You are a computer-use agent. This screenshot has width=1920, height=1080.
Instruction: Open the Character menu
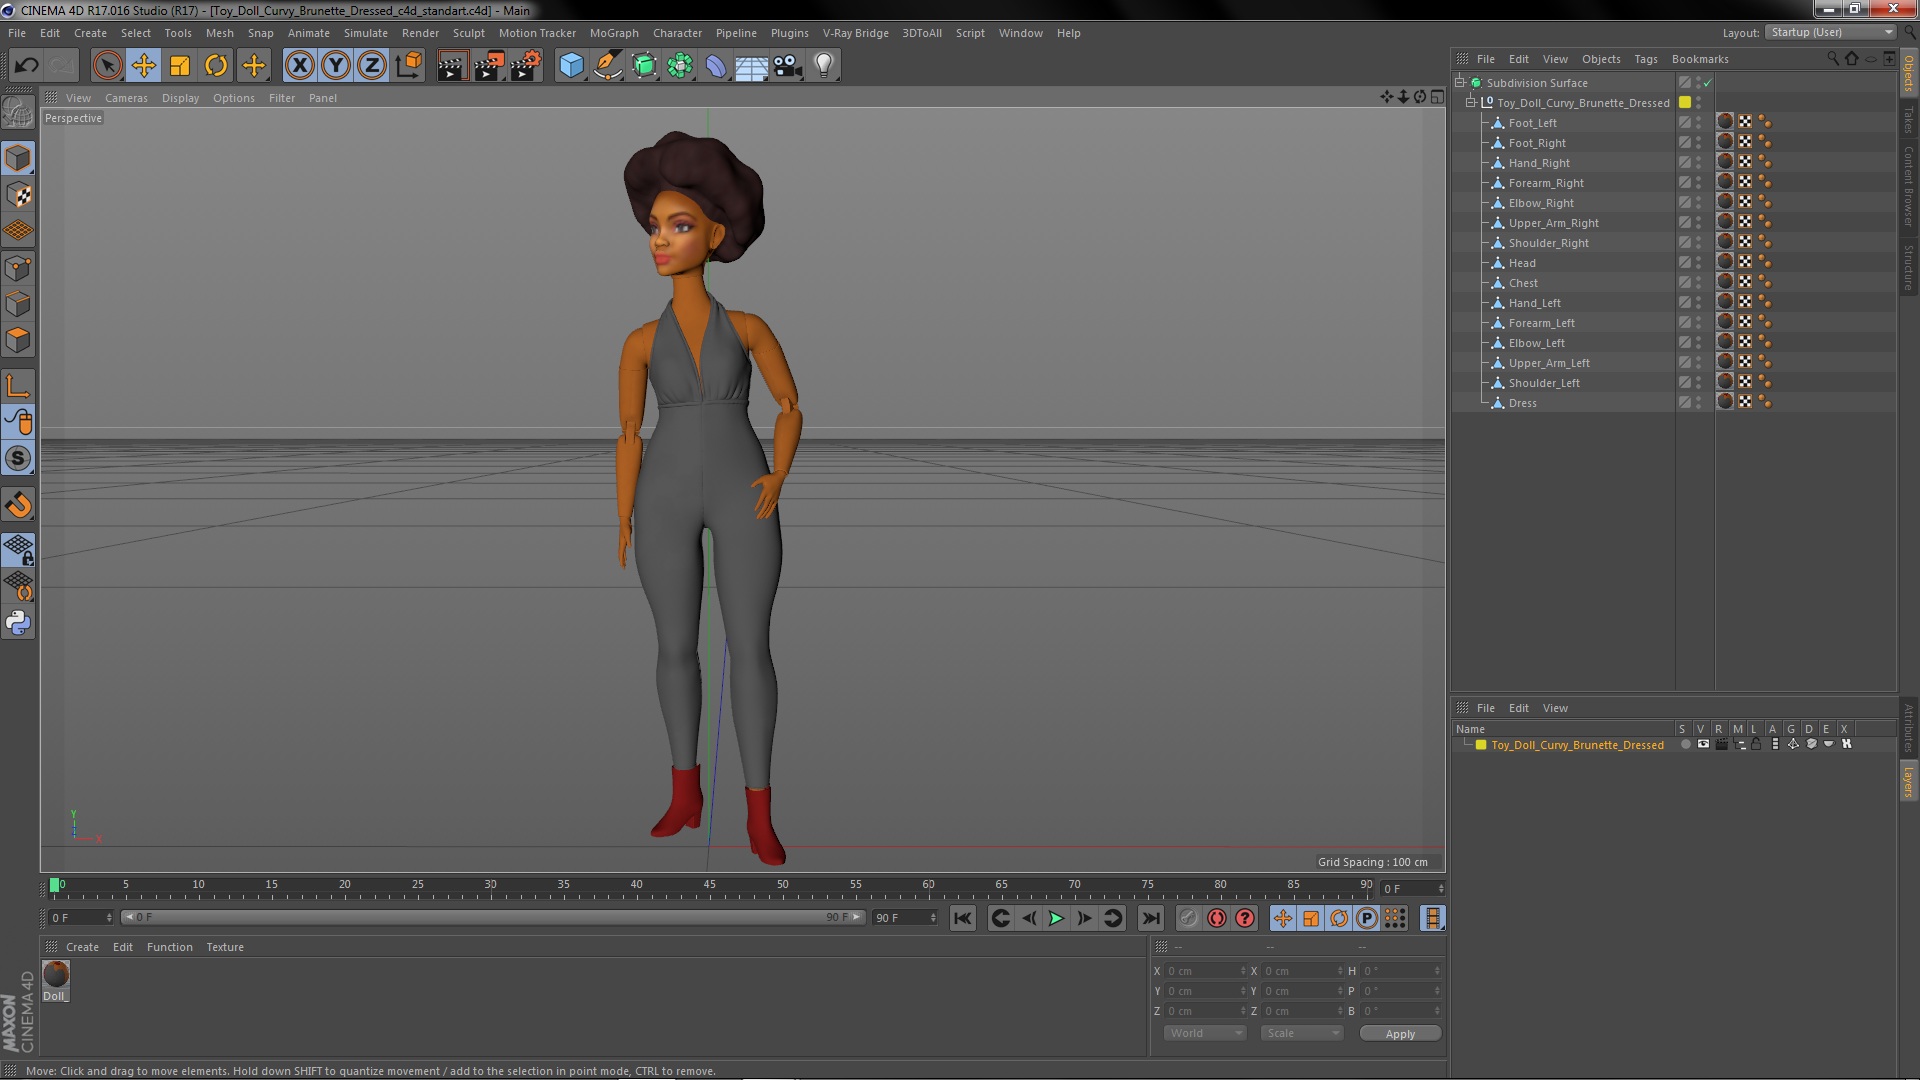click(x=677, y=33)
